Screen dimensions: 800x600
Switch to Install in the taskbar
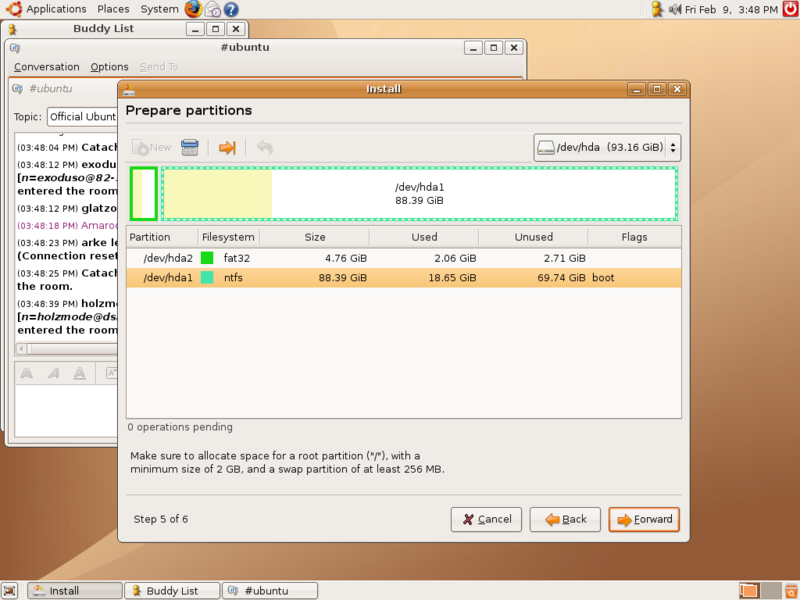74,591
